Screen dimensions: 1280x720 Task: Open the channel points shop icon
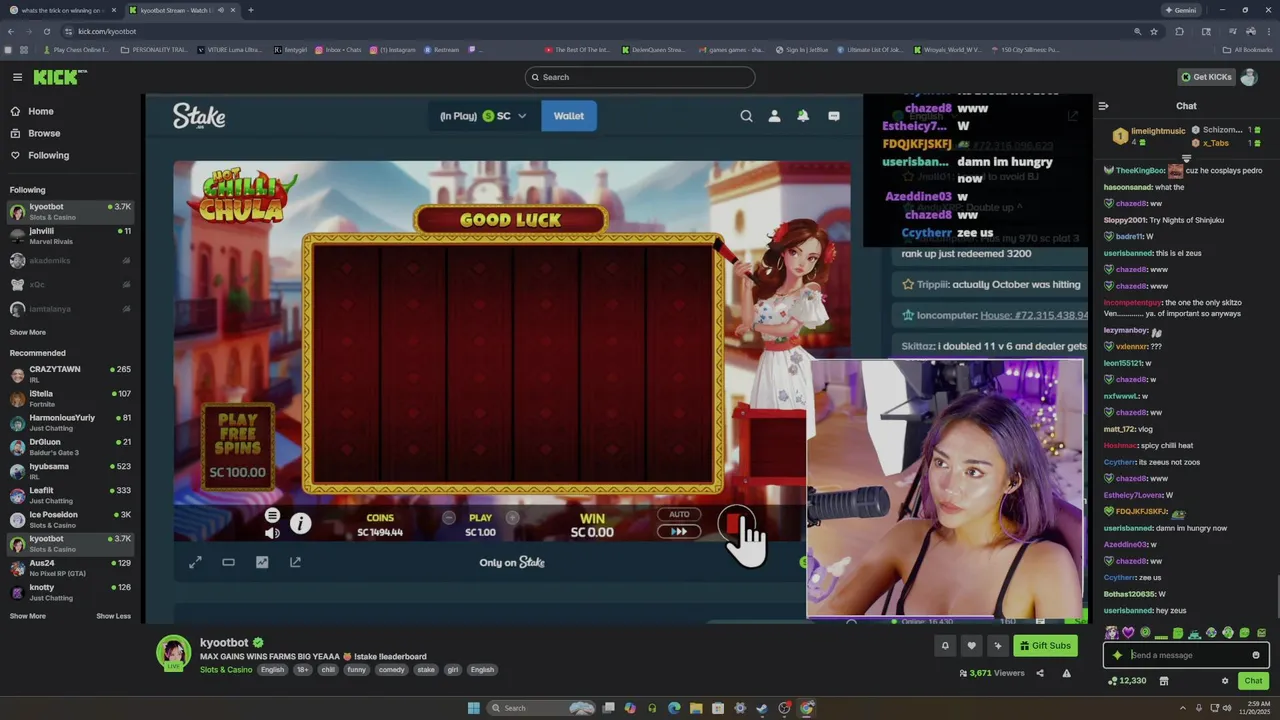[1164, 681]
